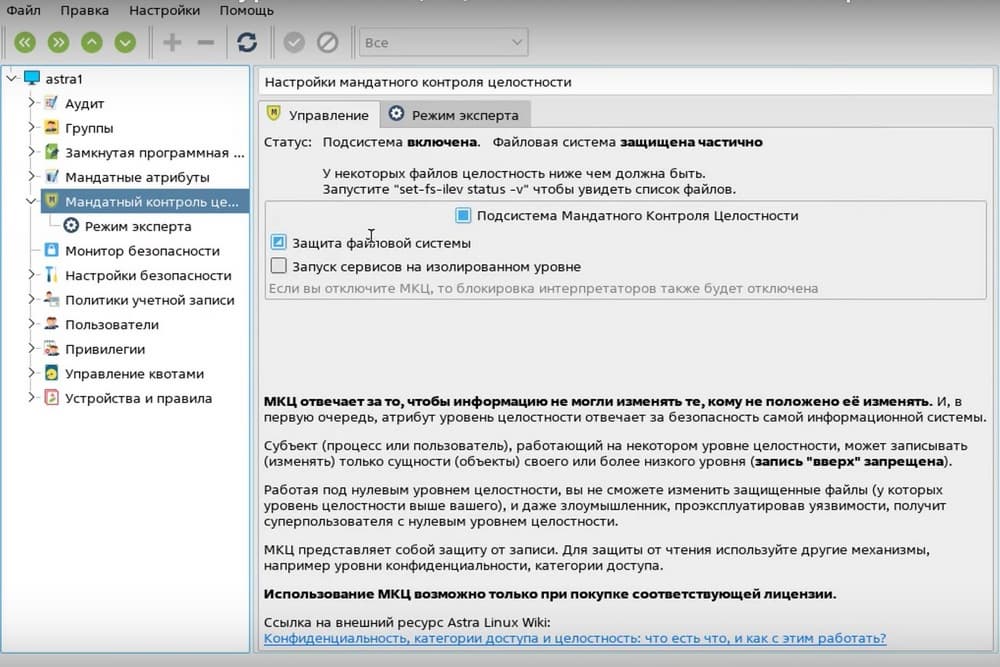Open the Помощь menu

(246, 10)
